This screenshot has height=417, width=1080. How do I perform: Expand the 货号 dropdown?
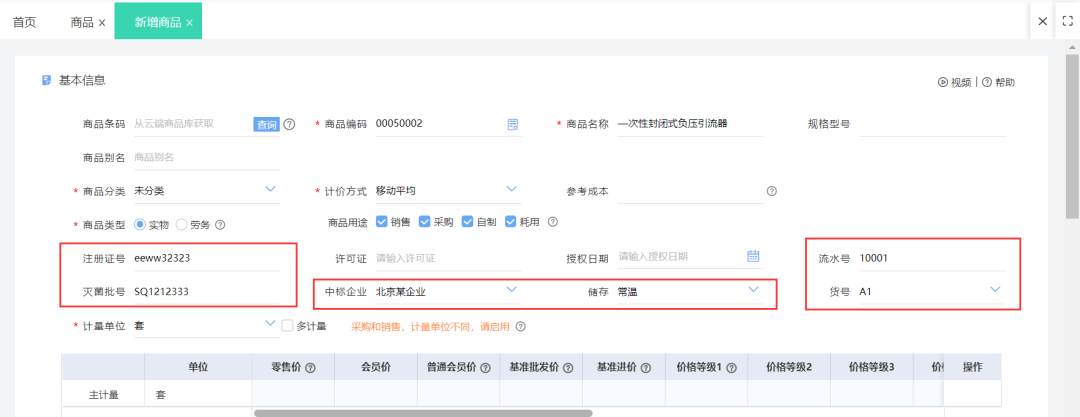(x=995, y=289)
